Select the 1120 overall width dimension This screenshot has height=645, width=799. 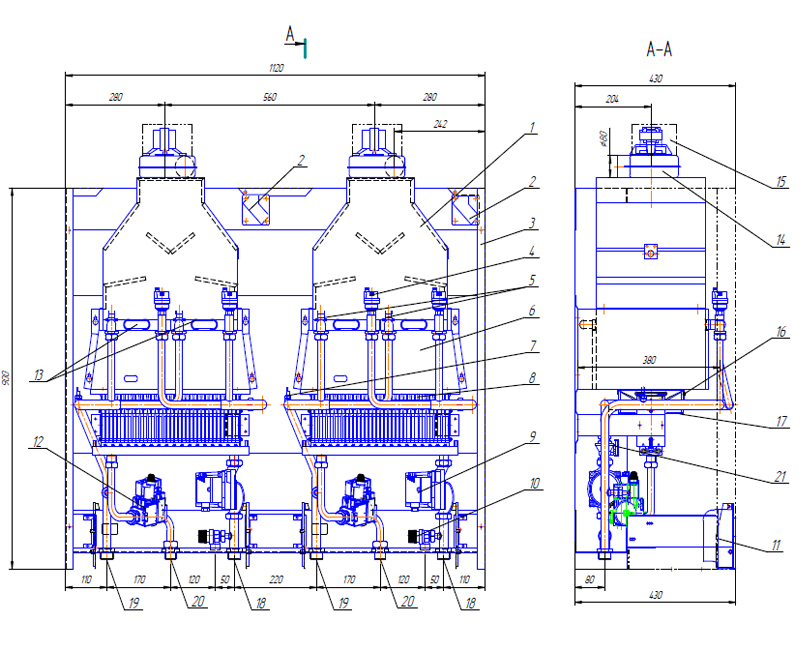[275, 67]
